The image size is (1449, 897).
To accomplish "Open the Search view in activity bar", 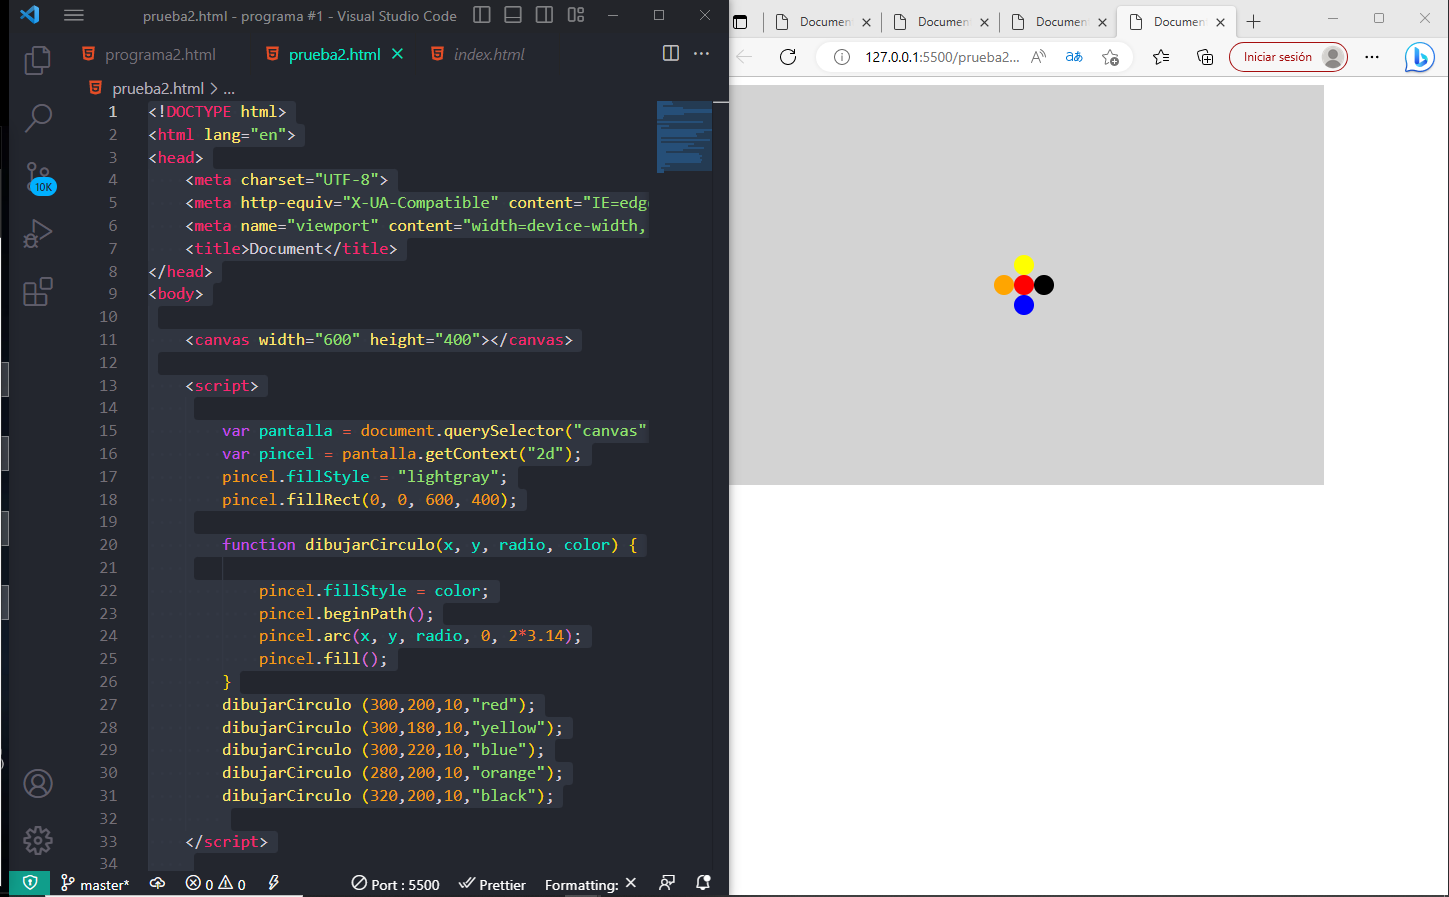I will point(38,118).
